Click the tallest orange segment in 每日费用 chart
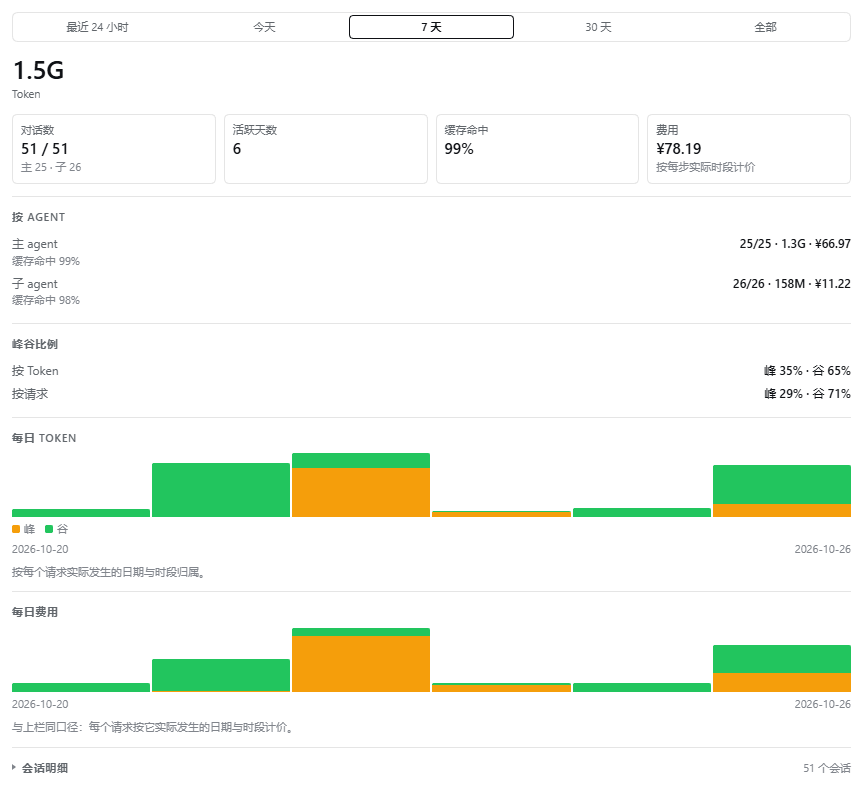This screenshot has height=791, width=863. point(361,664)
